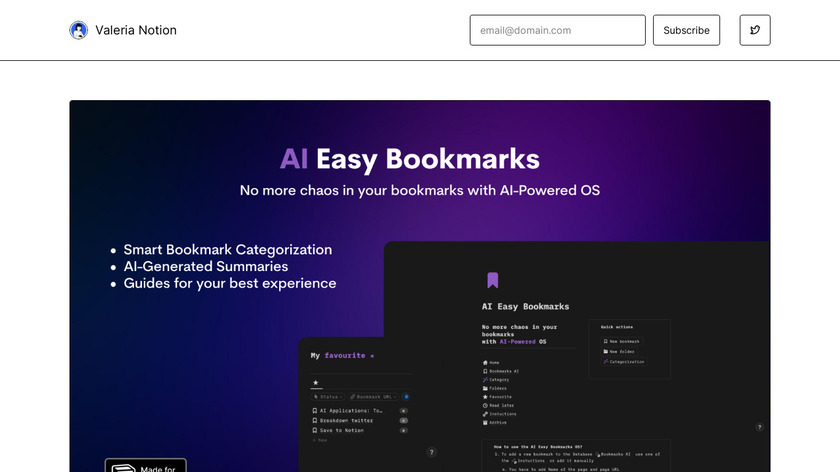
Task: Click 'Guides for your best experience' bullet
Action: (x=230, y=283)
